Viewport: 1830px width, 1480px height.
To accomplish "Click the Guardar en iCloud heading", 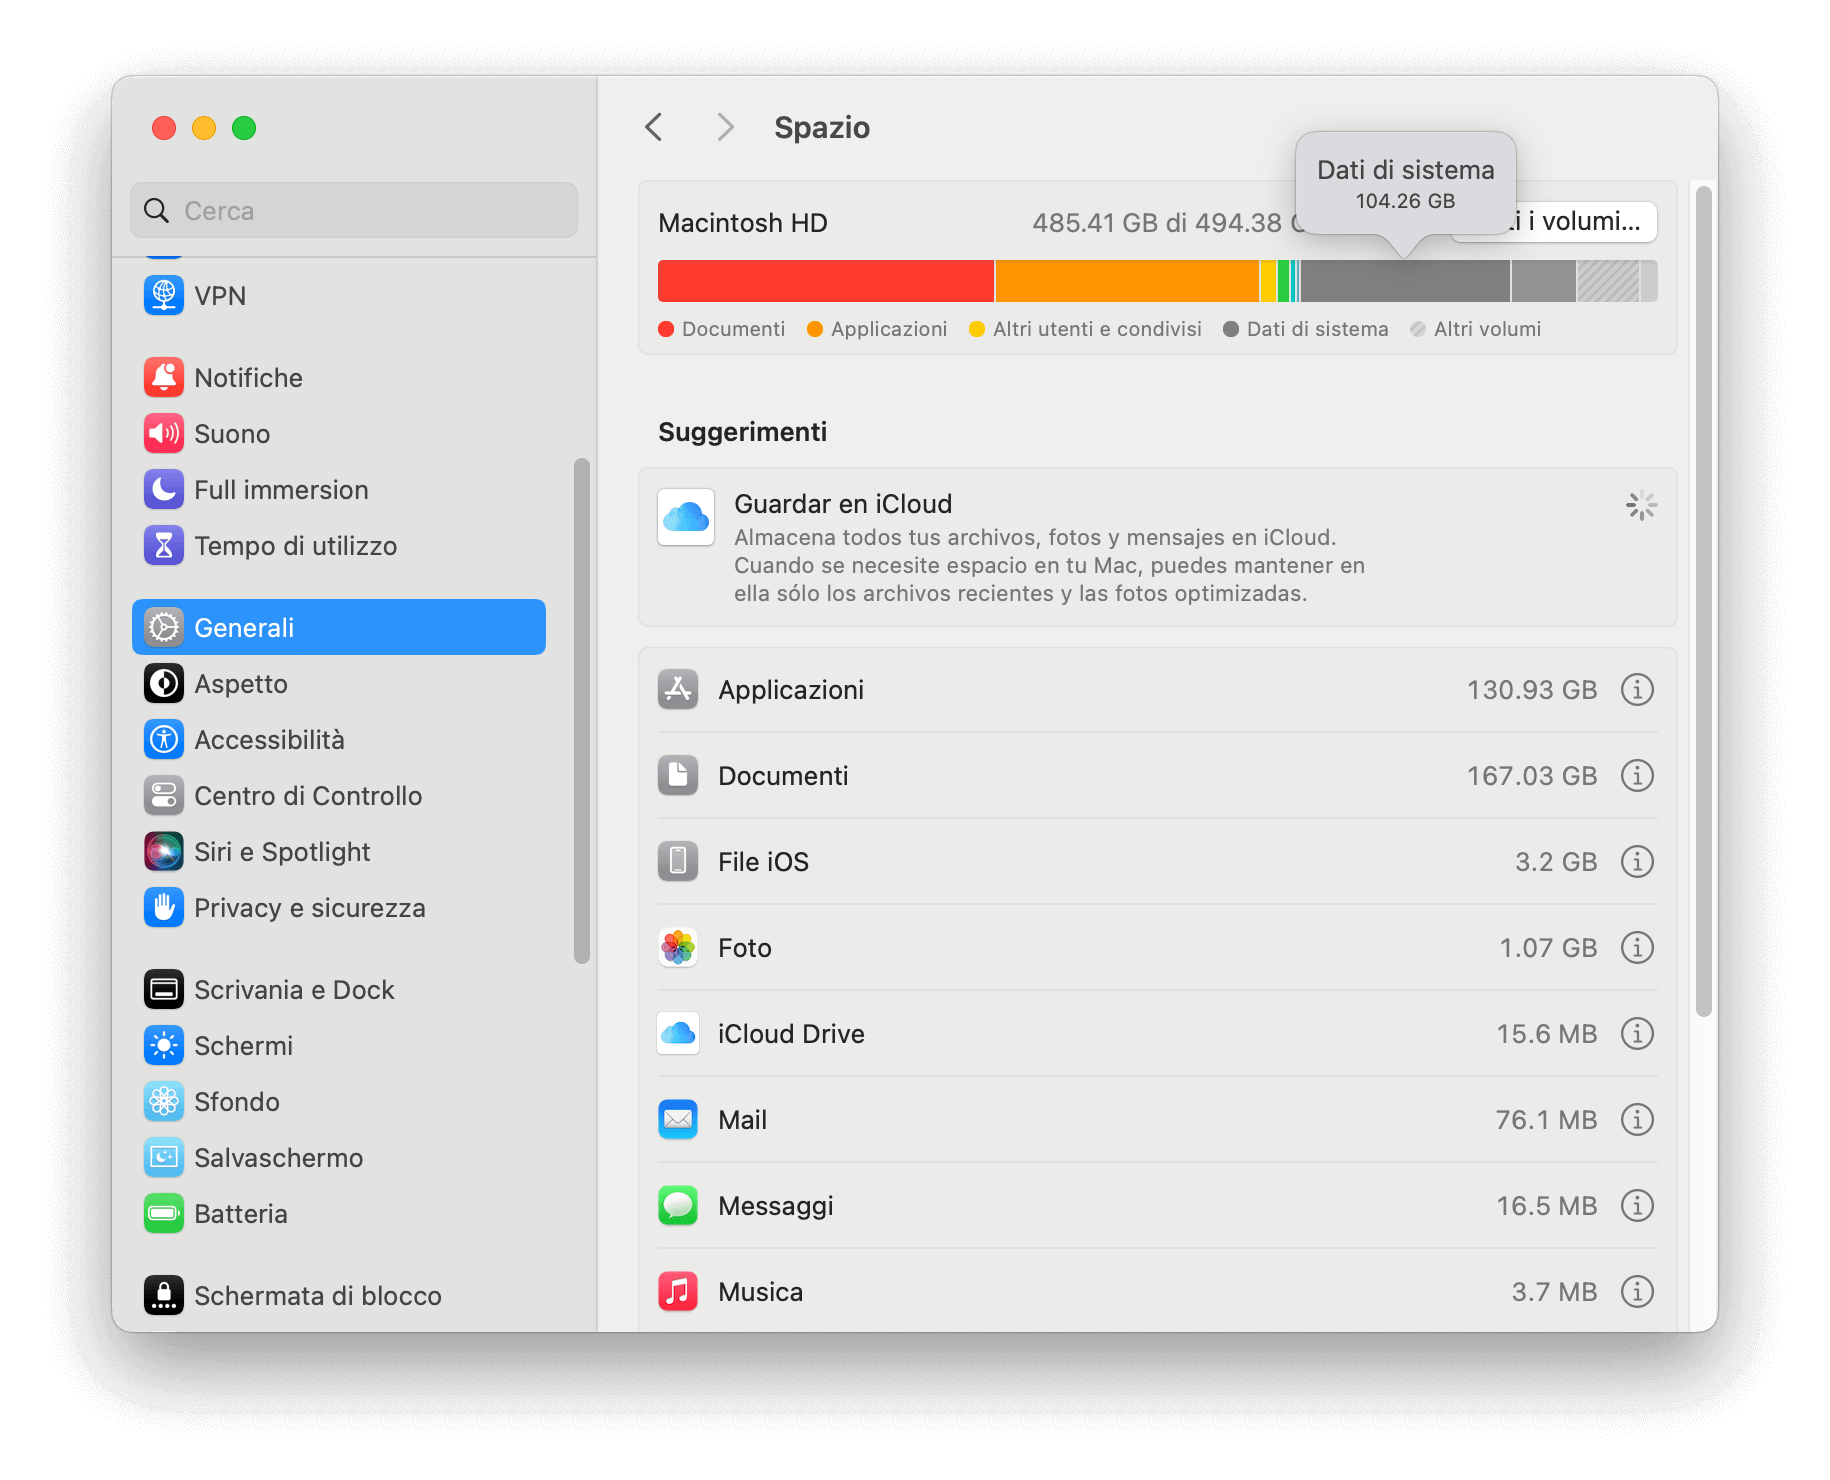I will (x=843, y=503).
